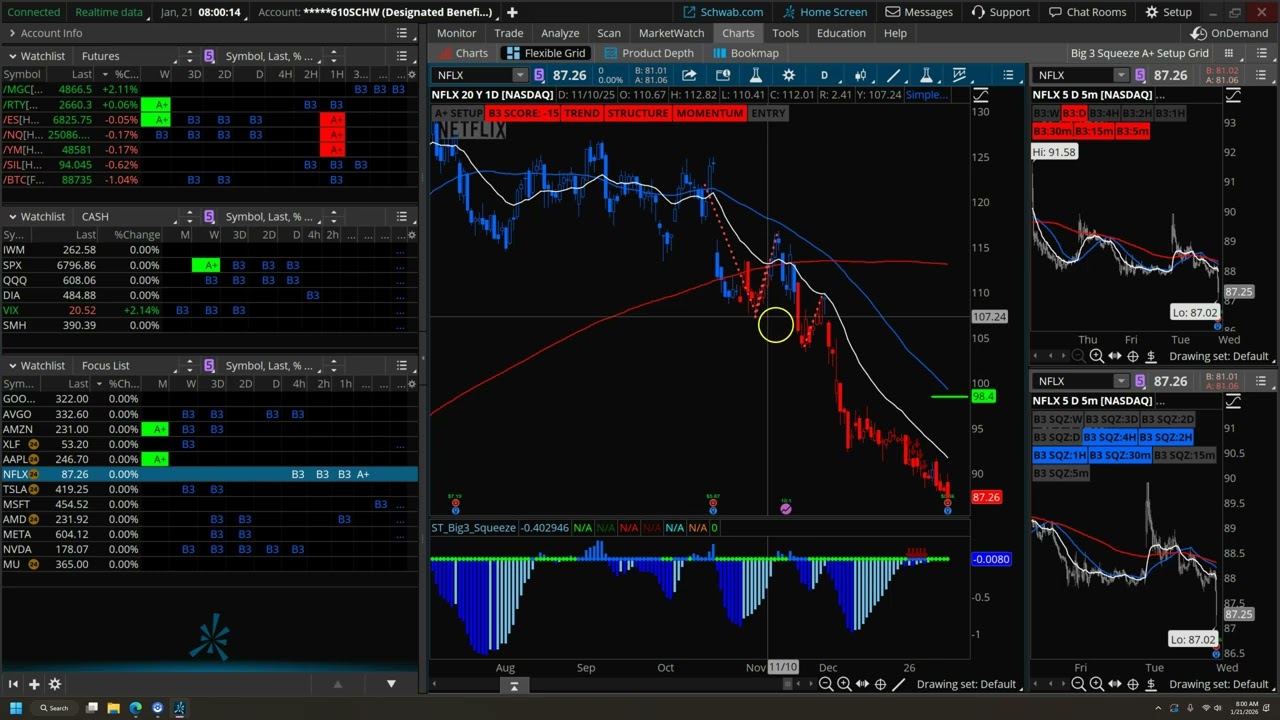Open the D timeframe selector on main chart
The height and width of the screenshot is (720, 1280).
[x=824, y=75]
